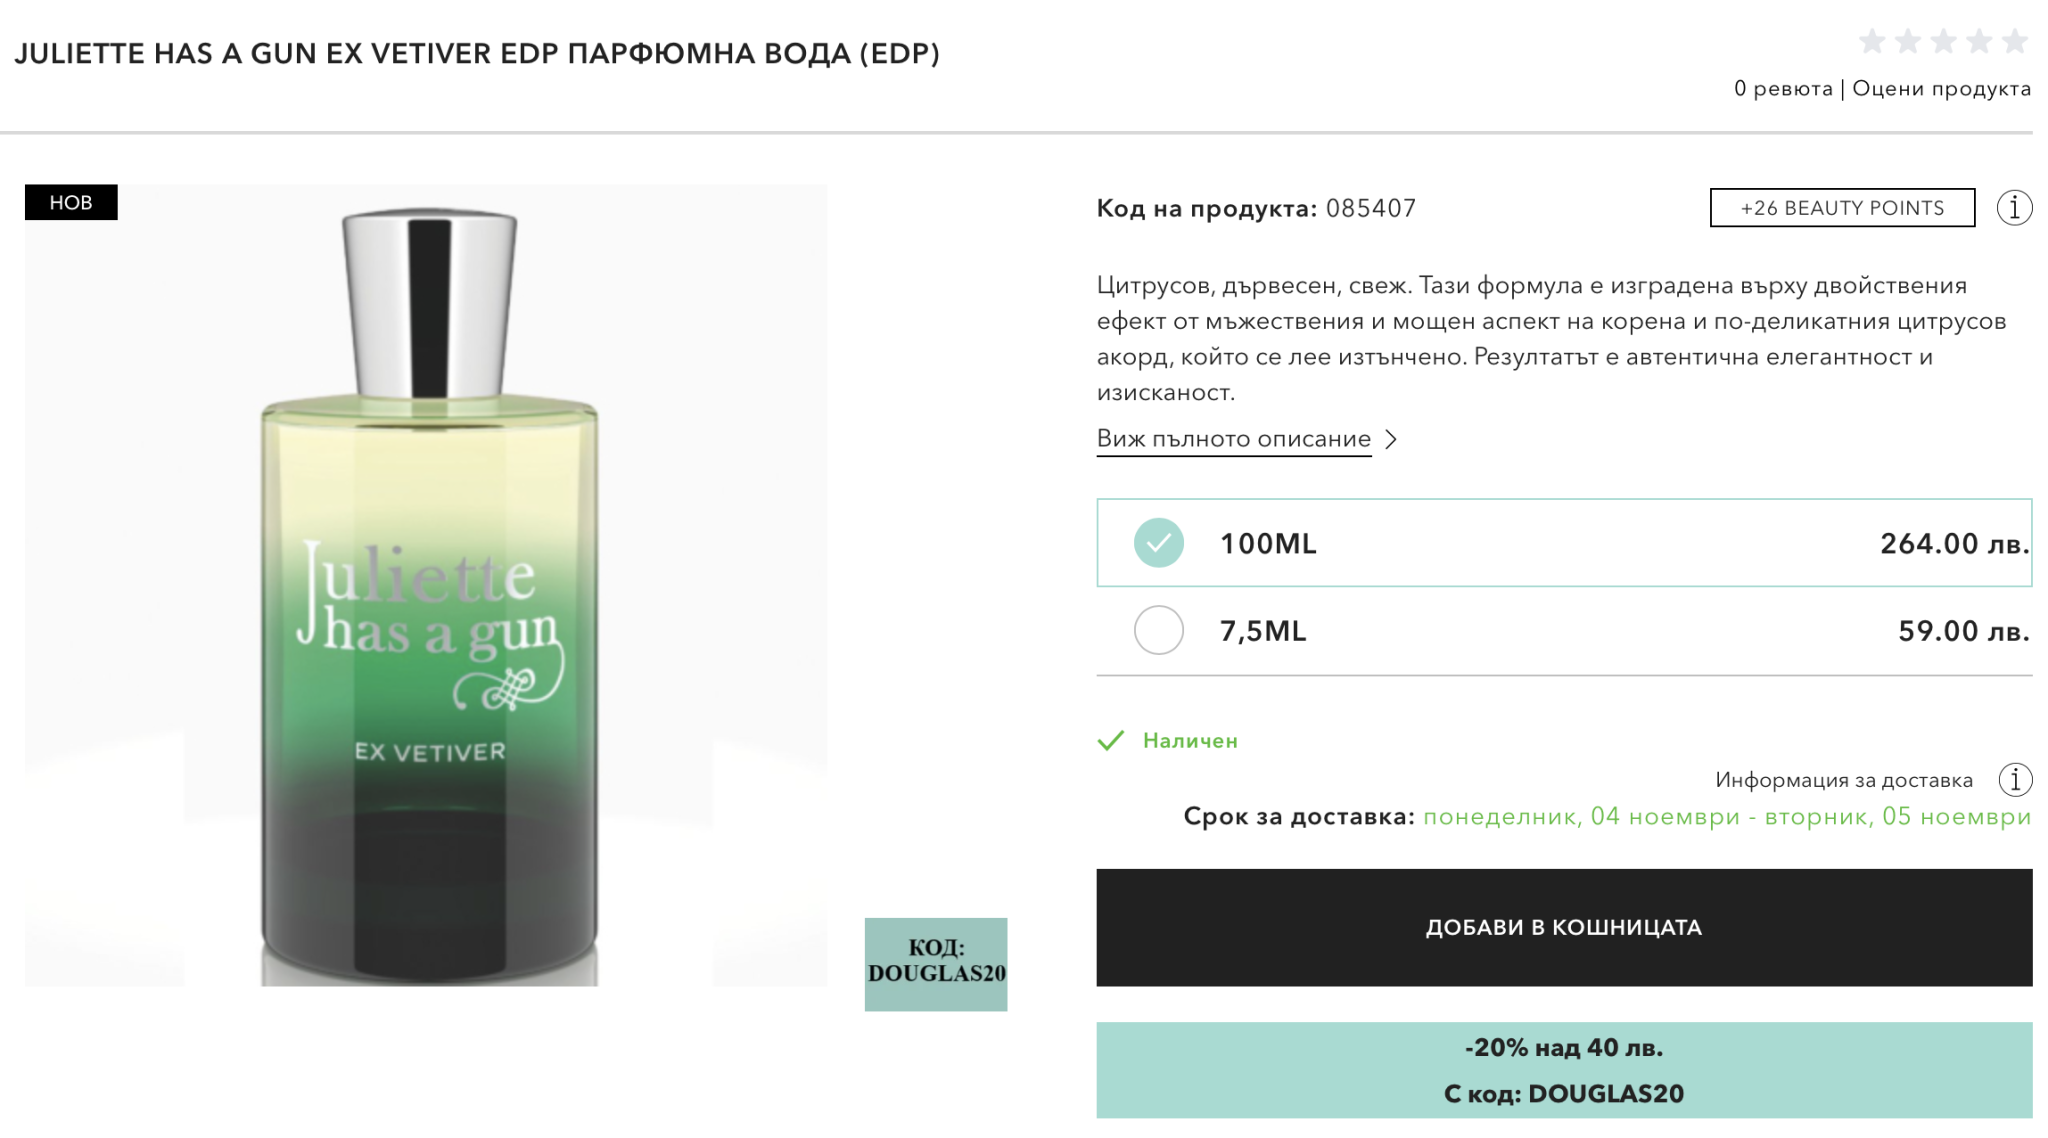This screenshot has width=2048, height=1138.
Task: Open the delivery information info icon
Action: tap(2014, 780)
